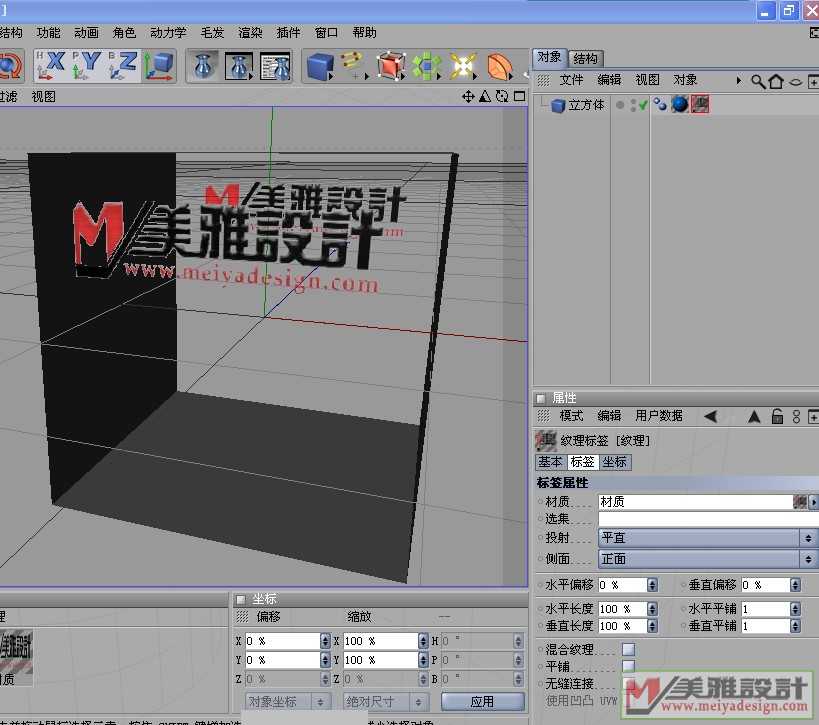819x725 pixels.
Task: Select the material thumbnail in the material panel
Action: (16, 651)
